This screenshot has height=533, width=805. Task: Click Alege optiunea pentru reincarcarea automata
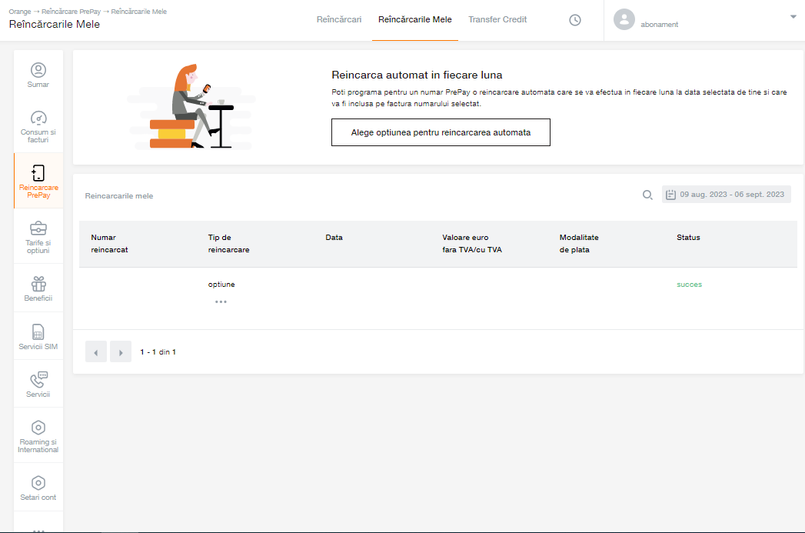[x=441, y=132]
